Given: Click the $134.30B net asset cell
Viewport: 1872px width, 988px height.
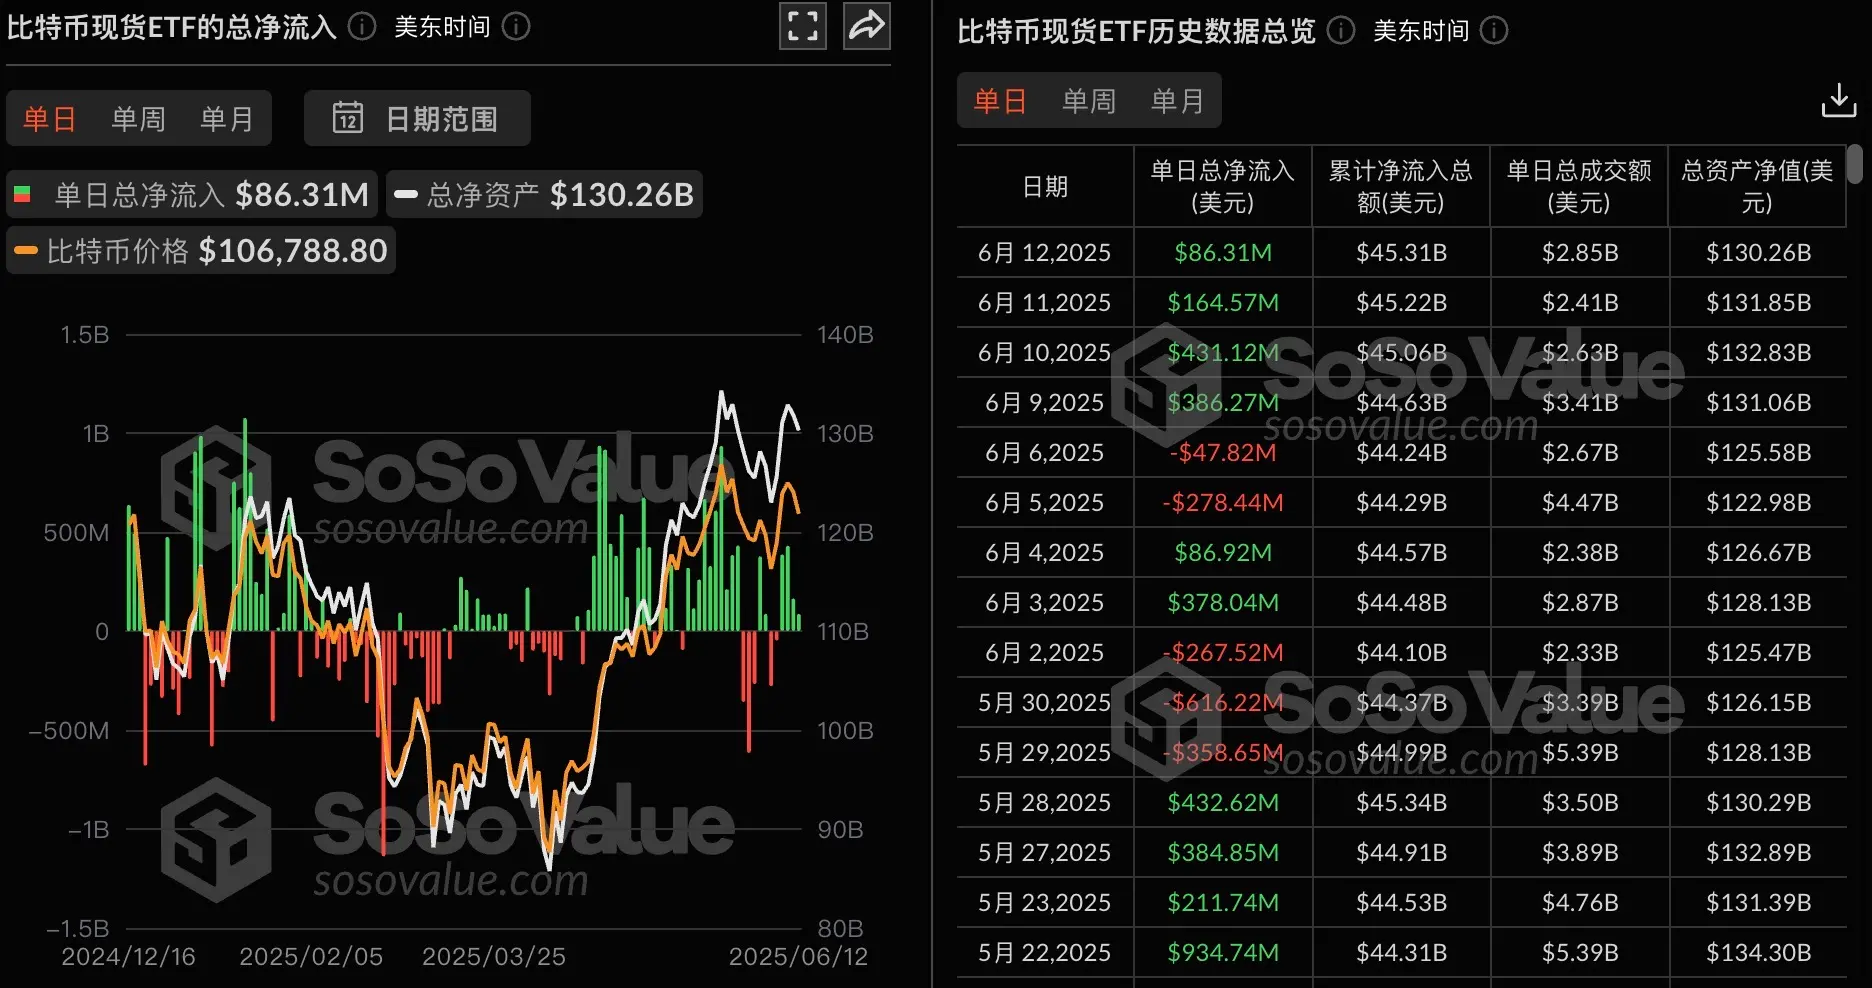Looking at the screenshot, I should [1758, 953].
